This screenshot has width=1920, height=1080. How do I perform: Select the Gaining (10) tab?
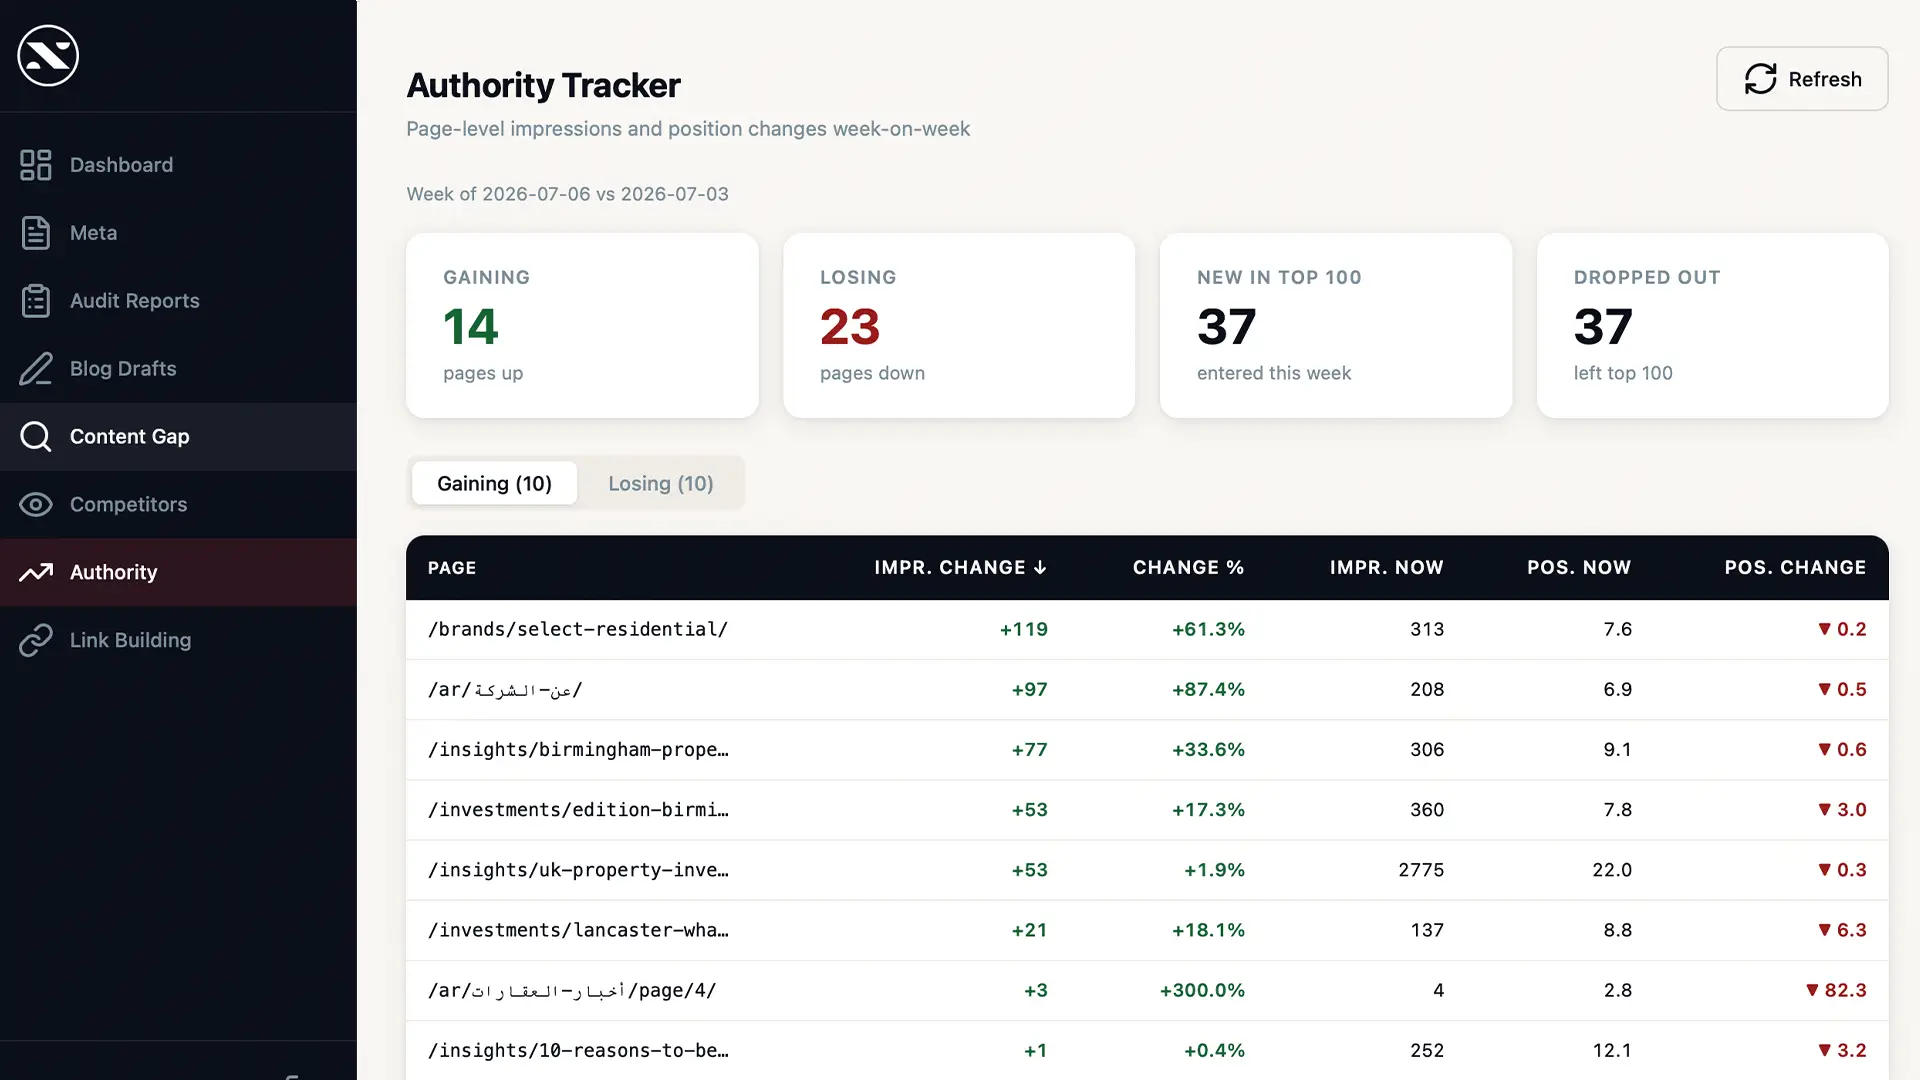click(494, 484)
